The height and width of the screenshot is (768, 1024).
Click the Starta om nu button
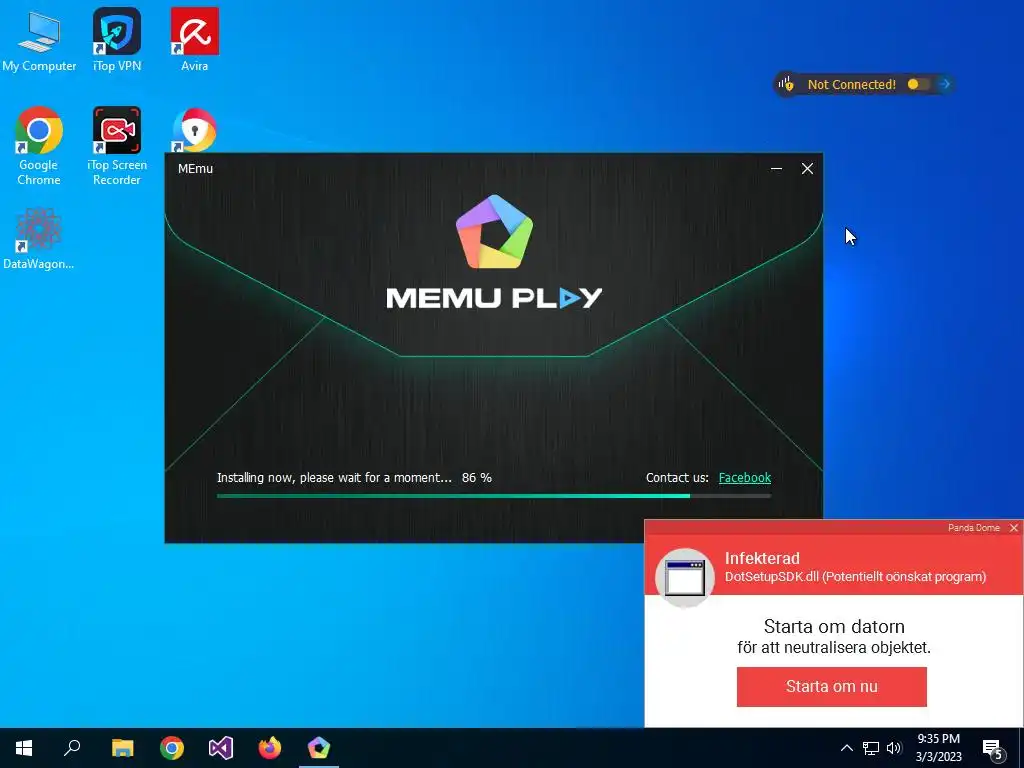click(x=831, y=686)
